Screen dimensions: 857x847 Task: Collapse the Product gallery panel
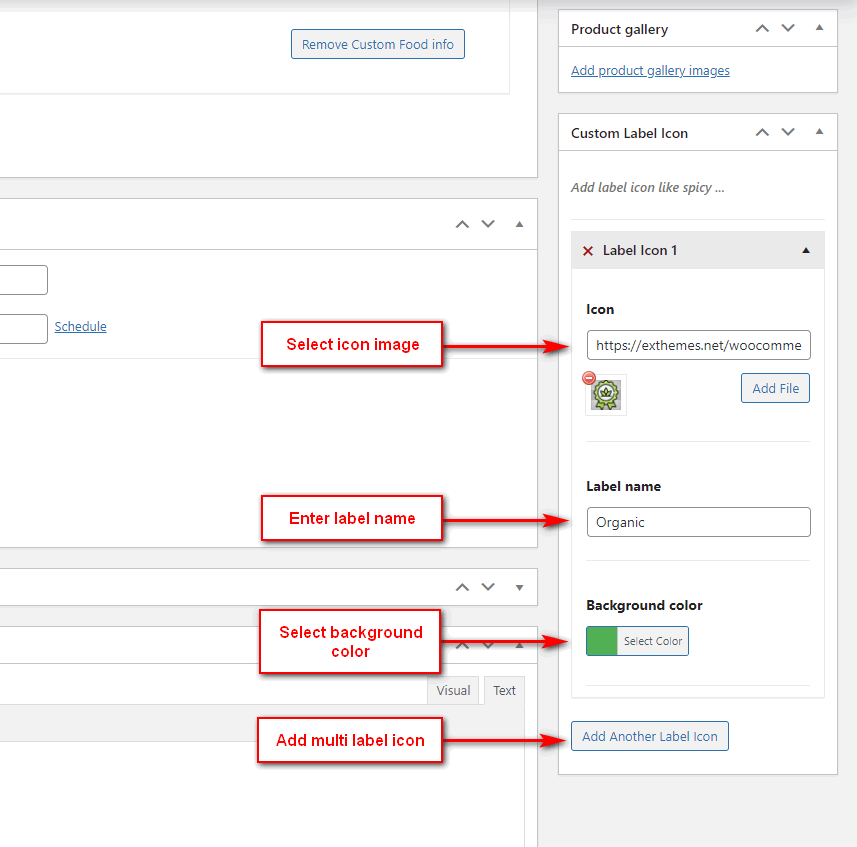point(819,29)
